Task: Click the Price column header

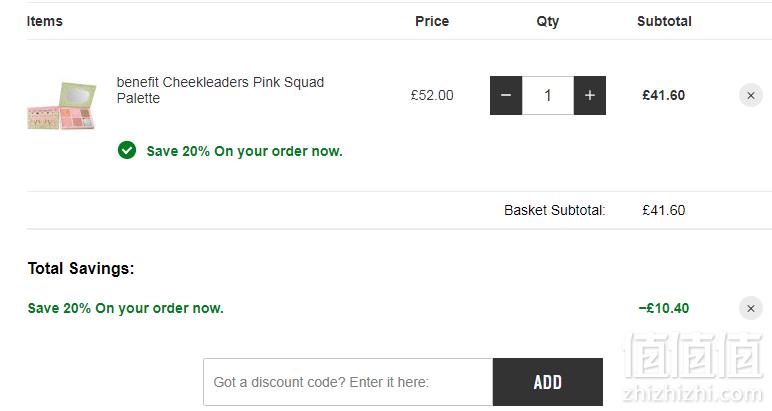Action: pyautogui.click(x=432, y=21)
